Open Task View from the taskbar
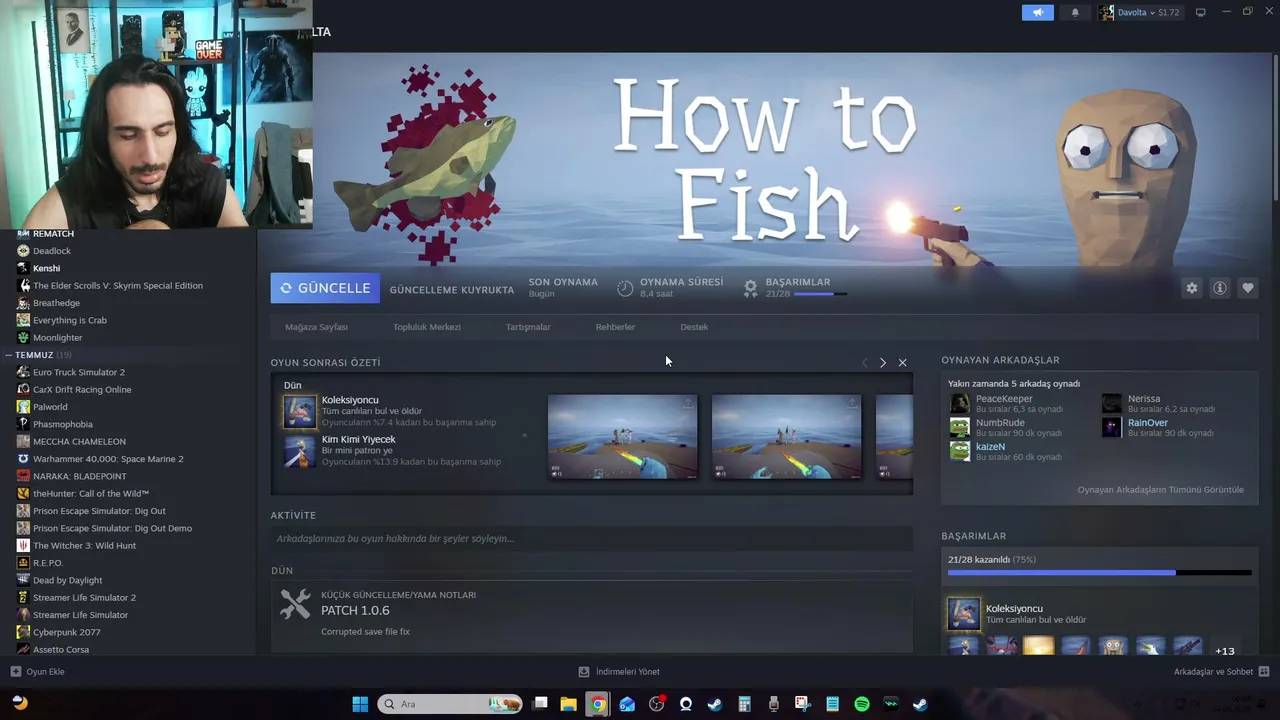Screen dimensions: 1280x720 pyautogui.click(x=540, y=704)
